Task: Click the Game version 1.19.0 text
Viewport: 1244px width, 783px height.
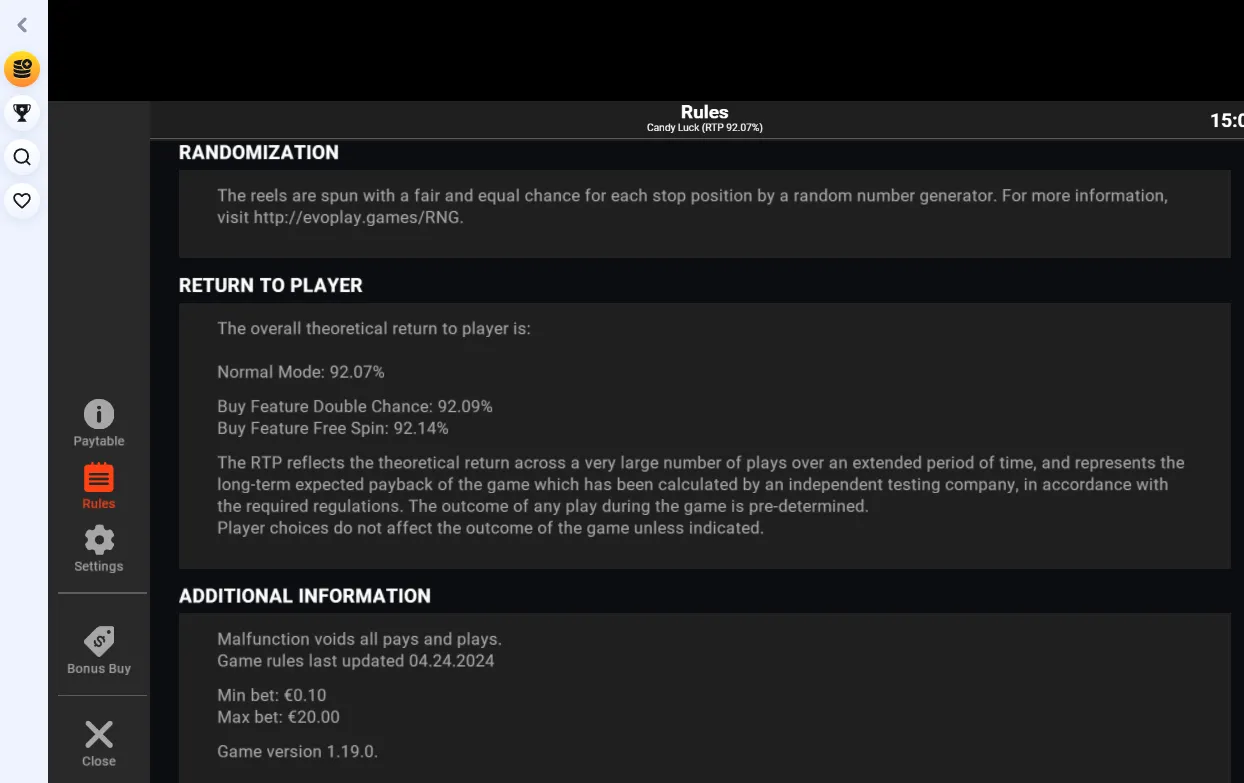Action: click(x=298, y=751)
